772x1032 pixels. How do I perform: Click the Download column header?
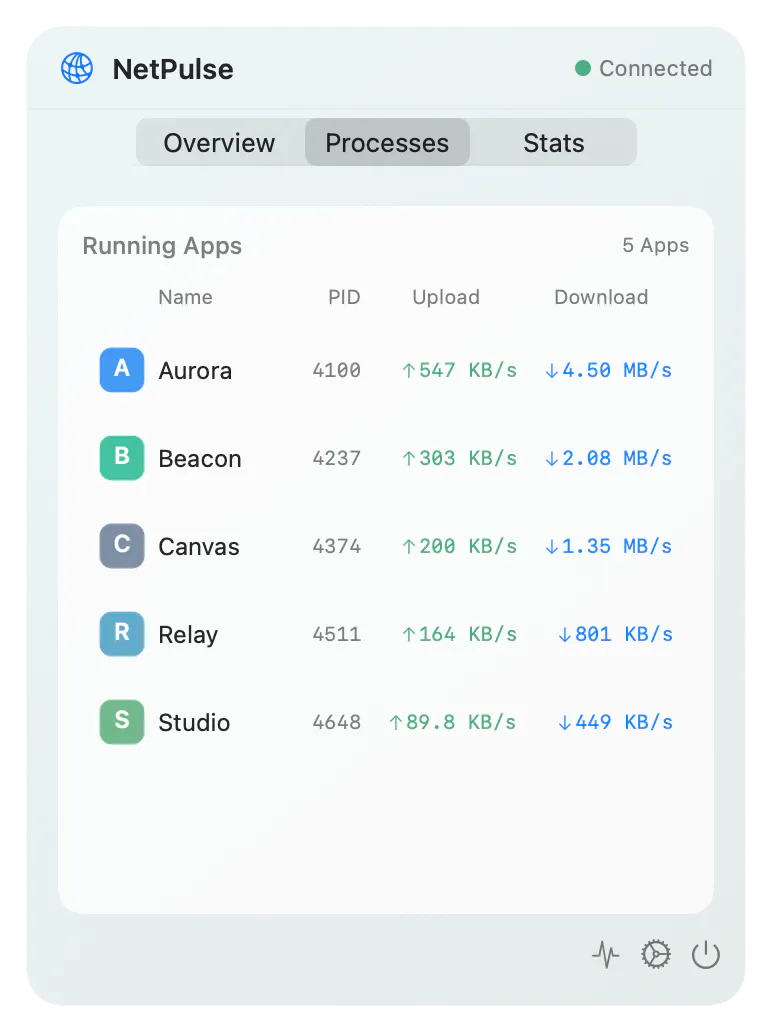(x=601, y=297)
